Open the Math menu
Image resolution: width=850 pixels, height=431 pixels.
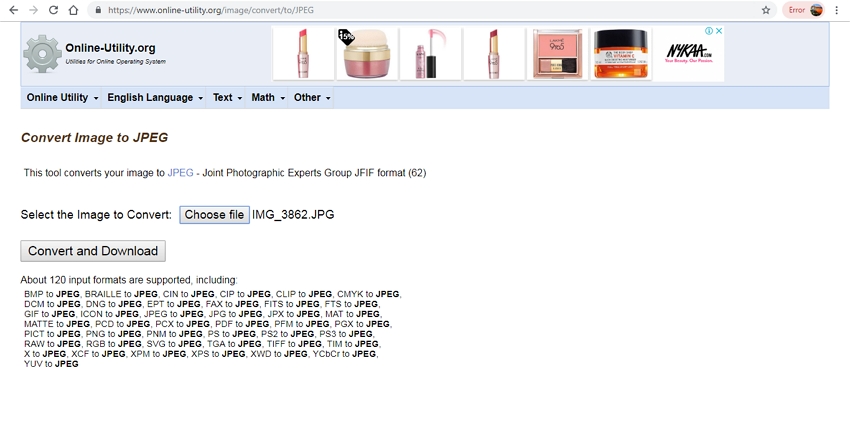[268, 98]
